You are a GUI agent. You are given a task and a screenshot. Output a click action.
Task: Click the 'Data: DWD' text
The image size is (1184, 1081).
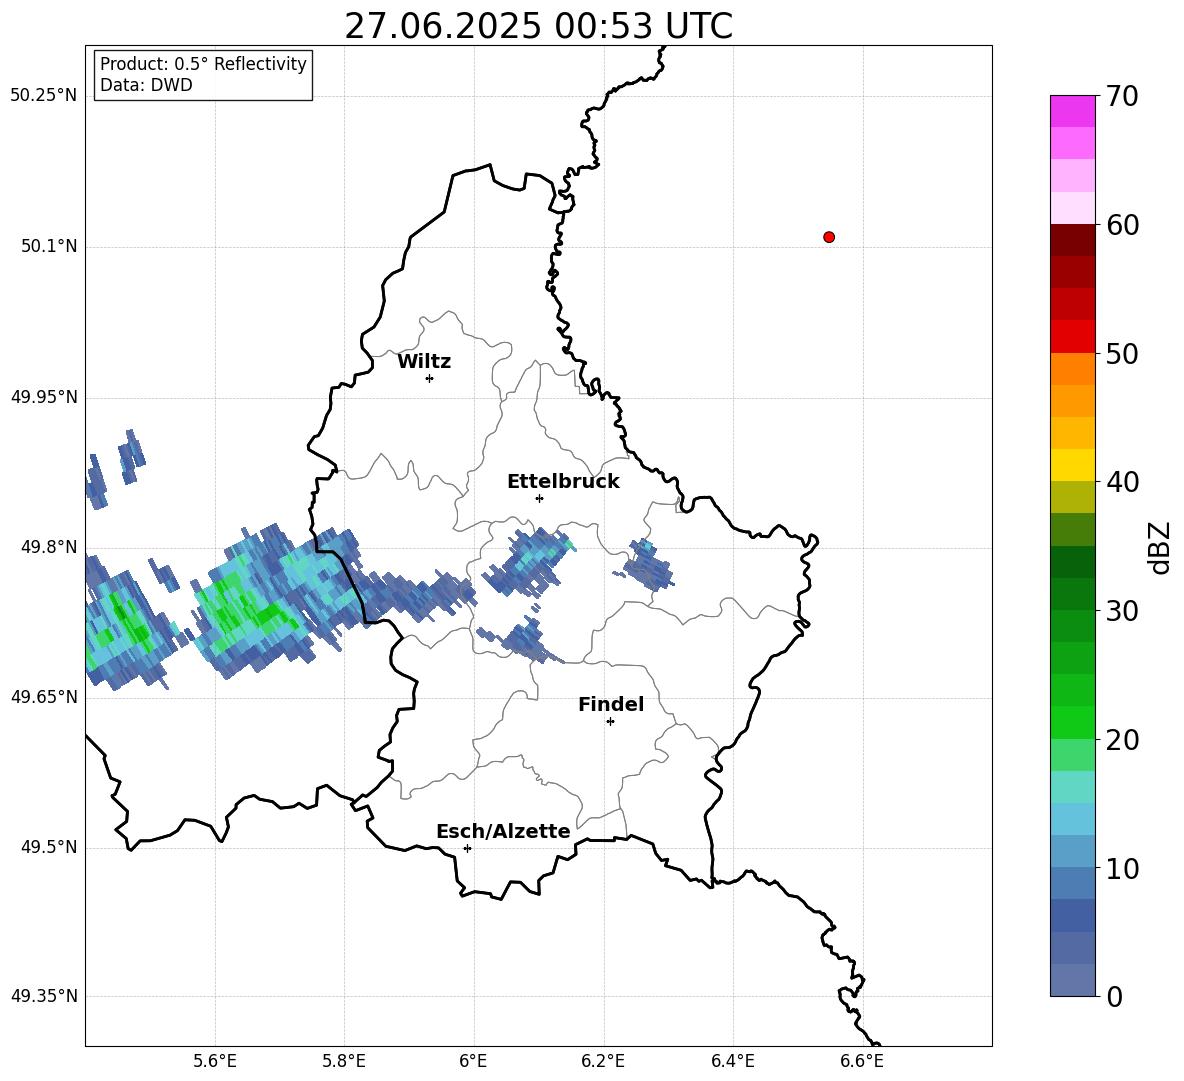(146, 85)
